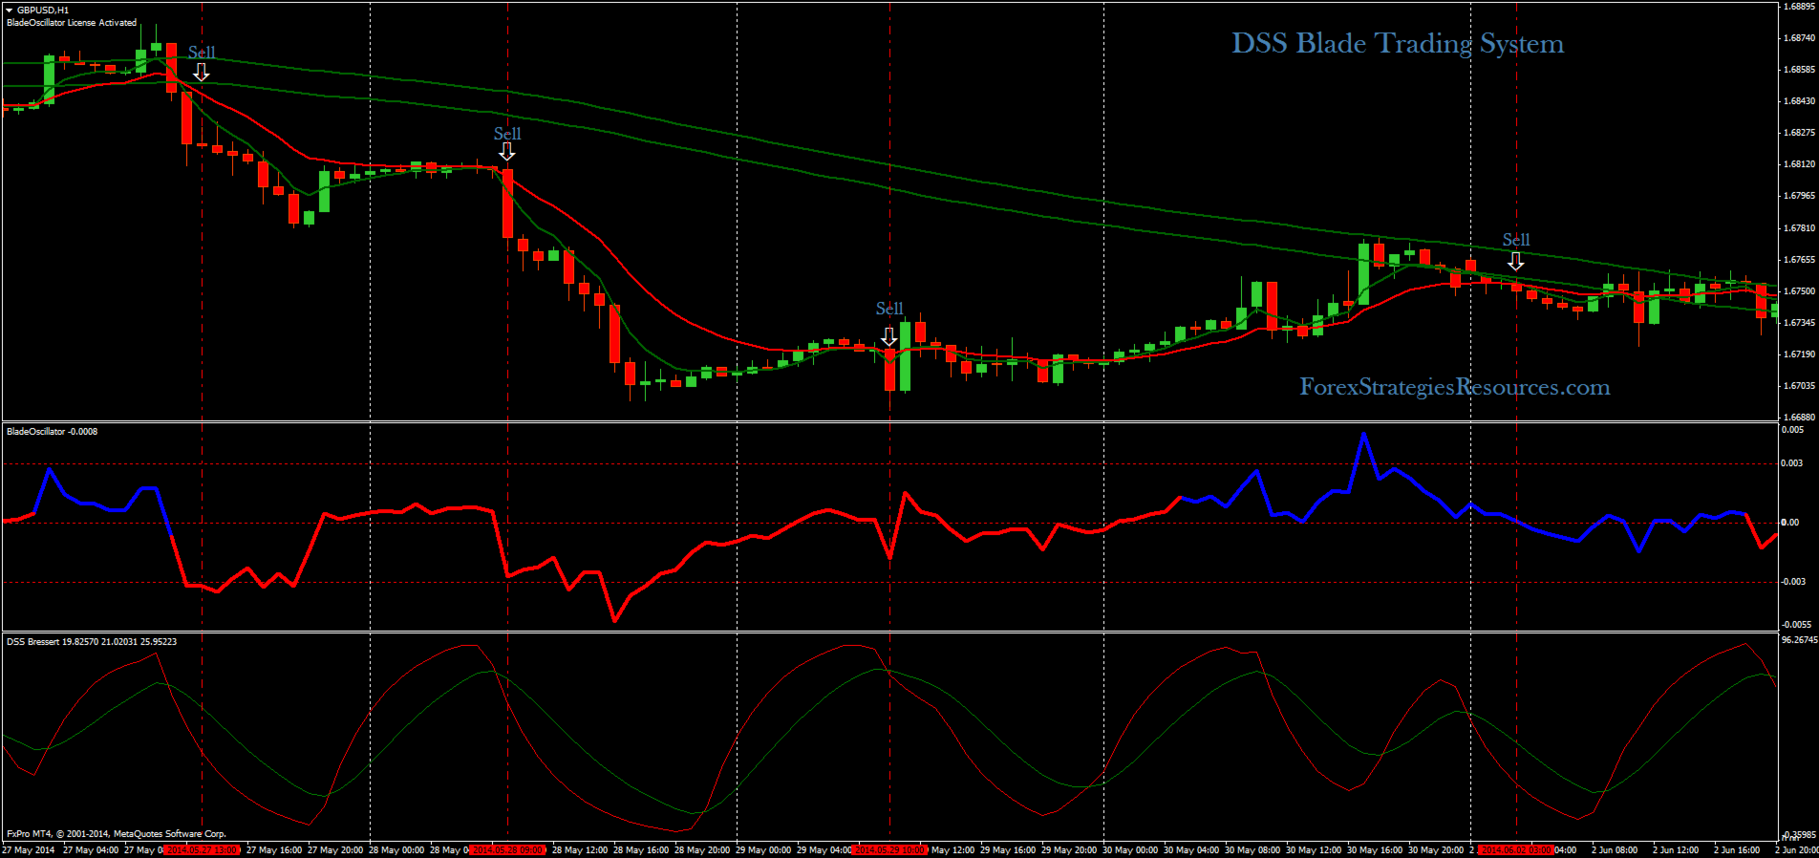Viewport: 1819px width, 858px height.
Task: Click the 30 May 08:00 time axis label
Action: [x=1252, y=850]
